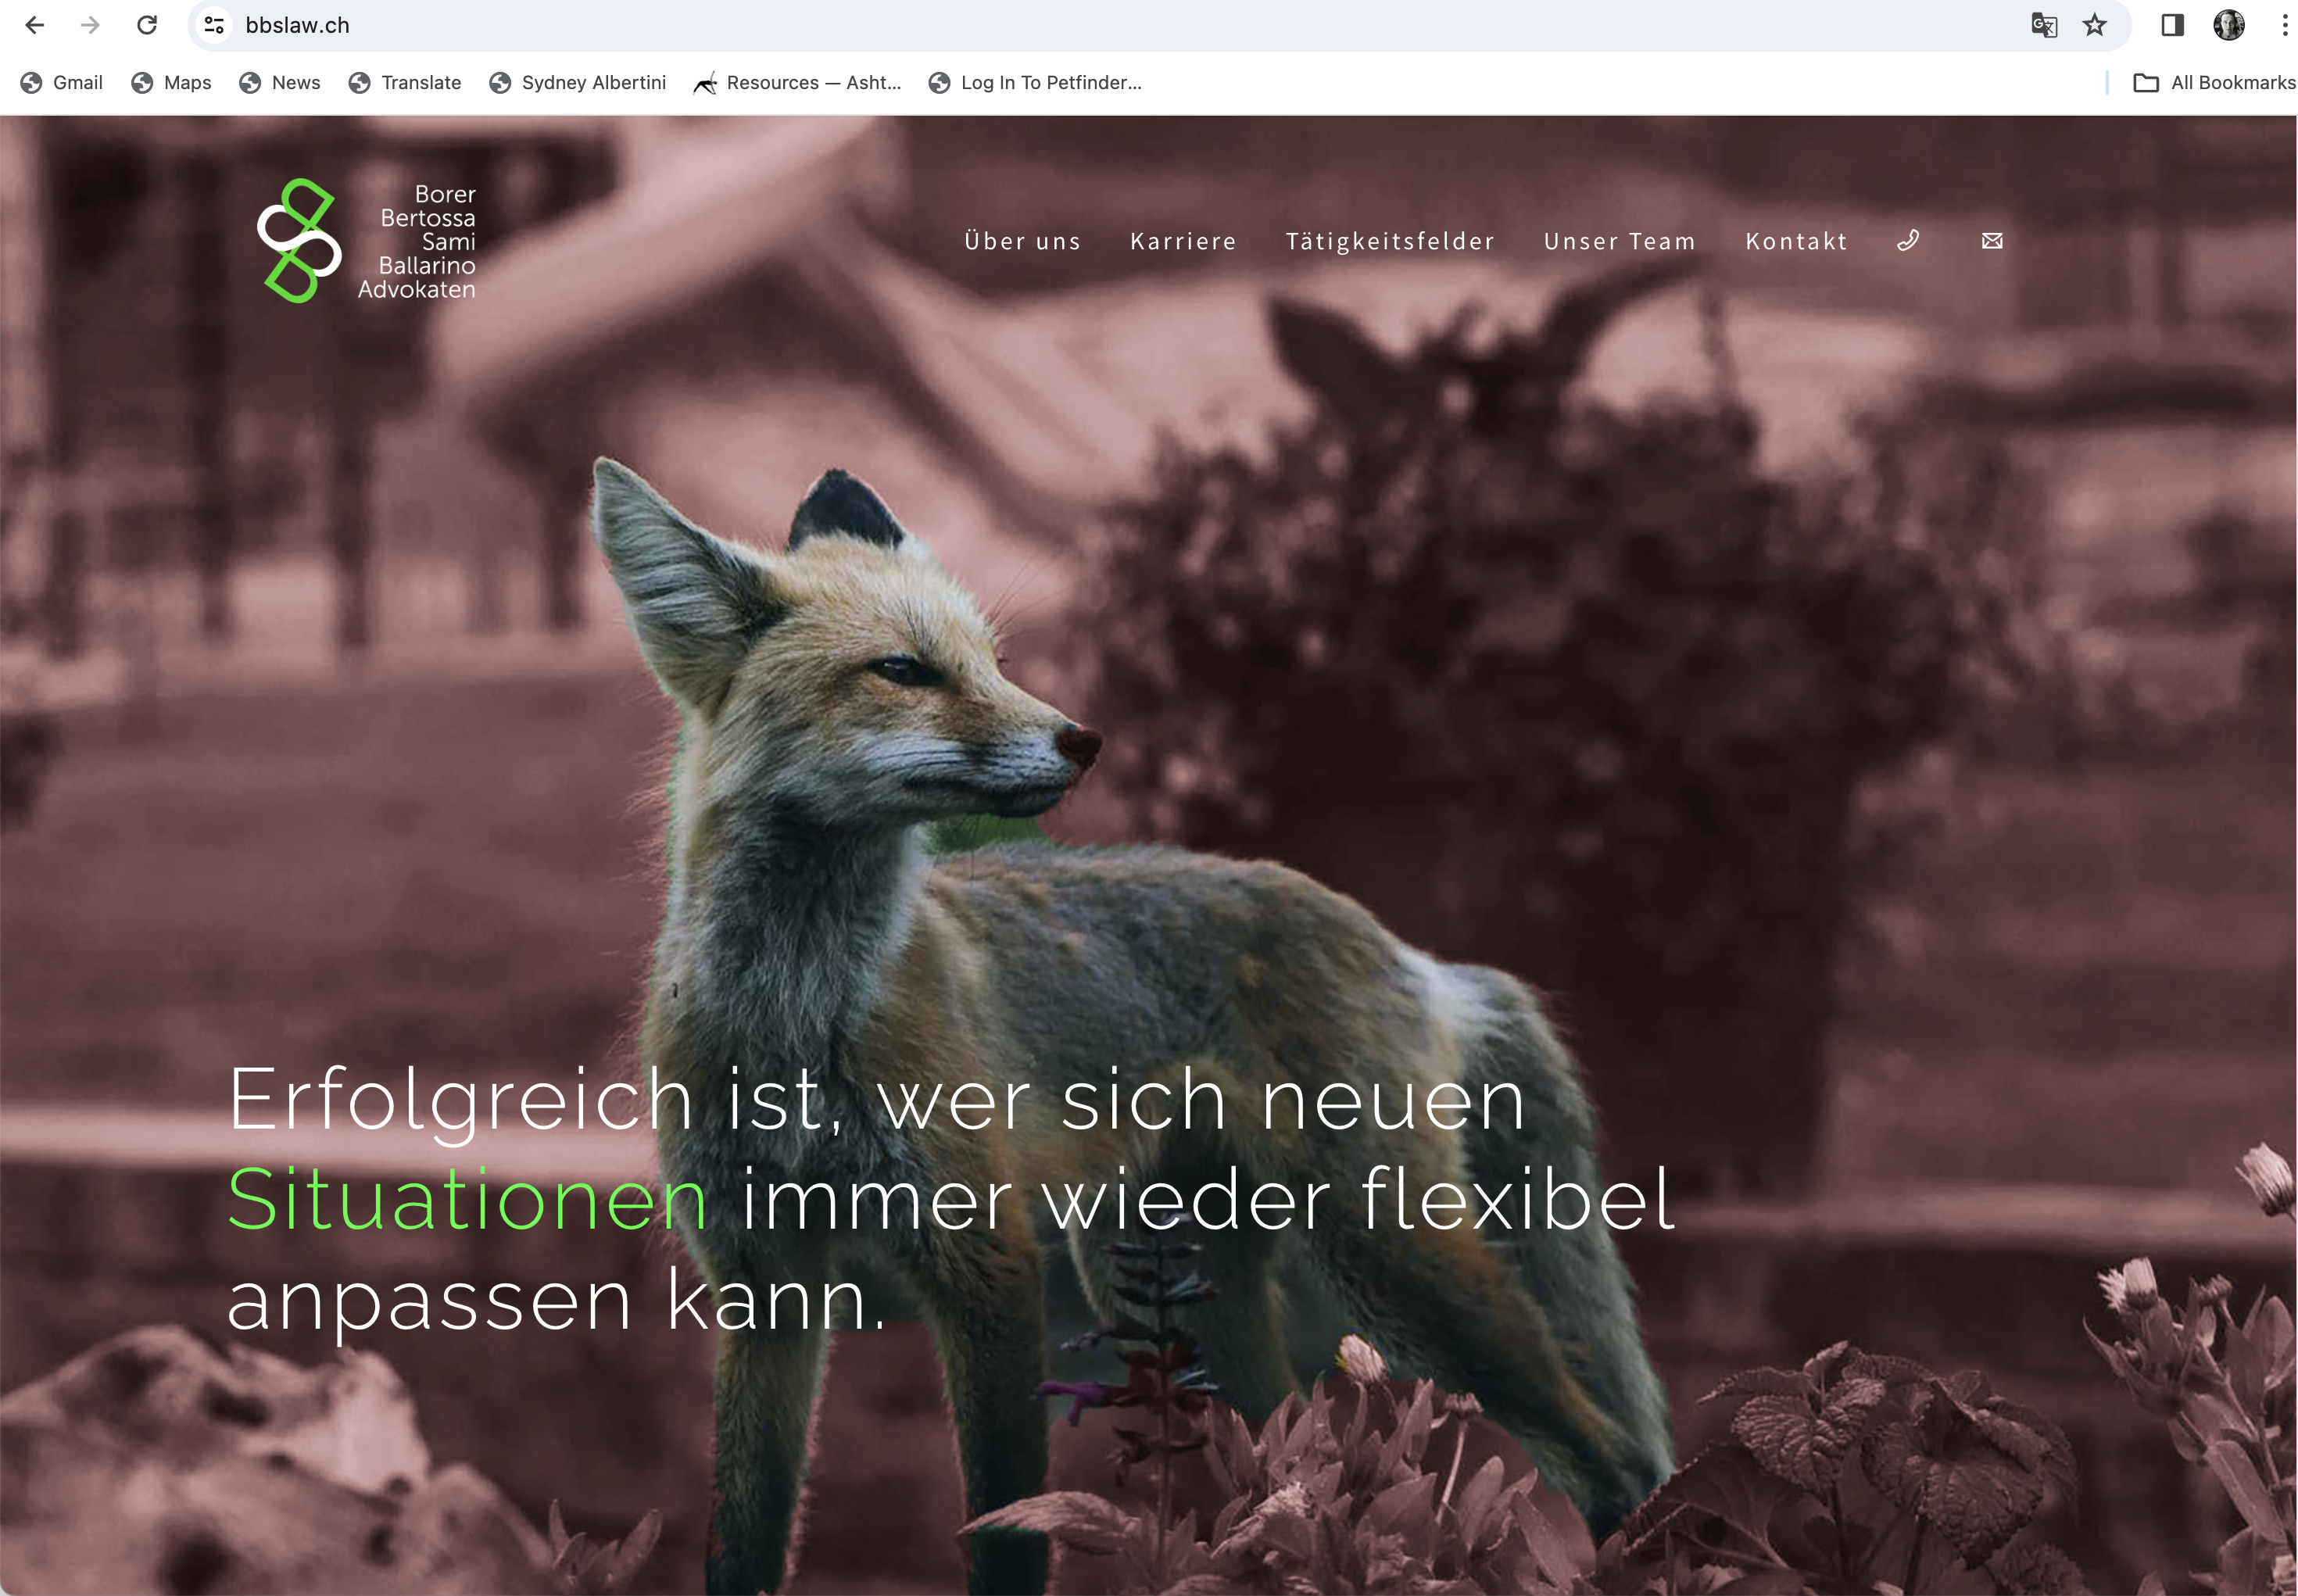Click the envelope email icon in navigation

[x=1991, y=241]
